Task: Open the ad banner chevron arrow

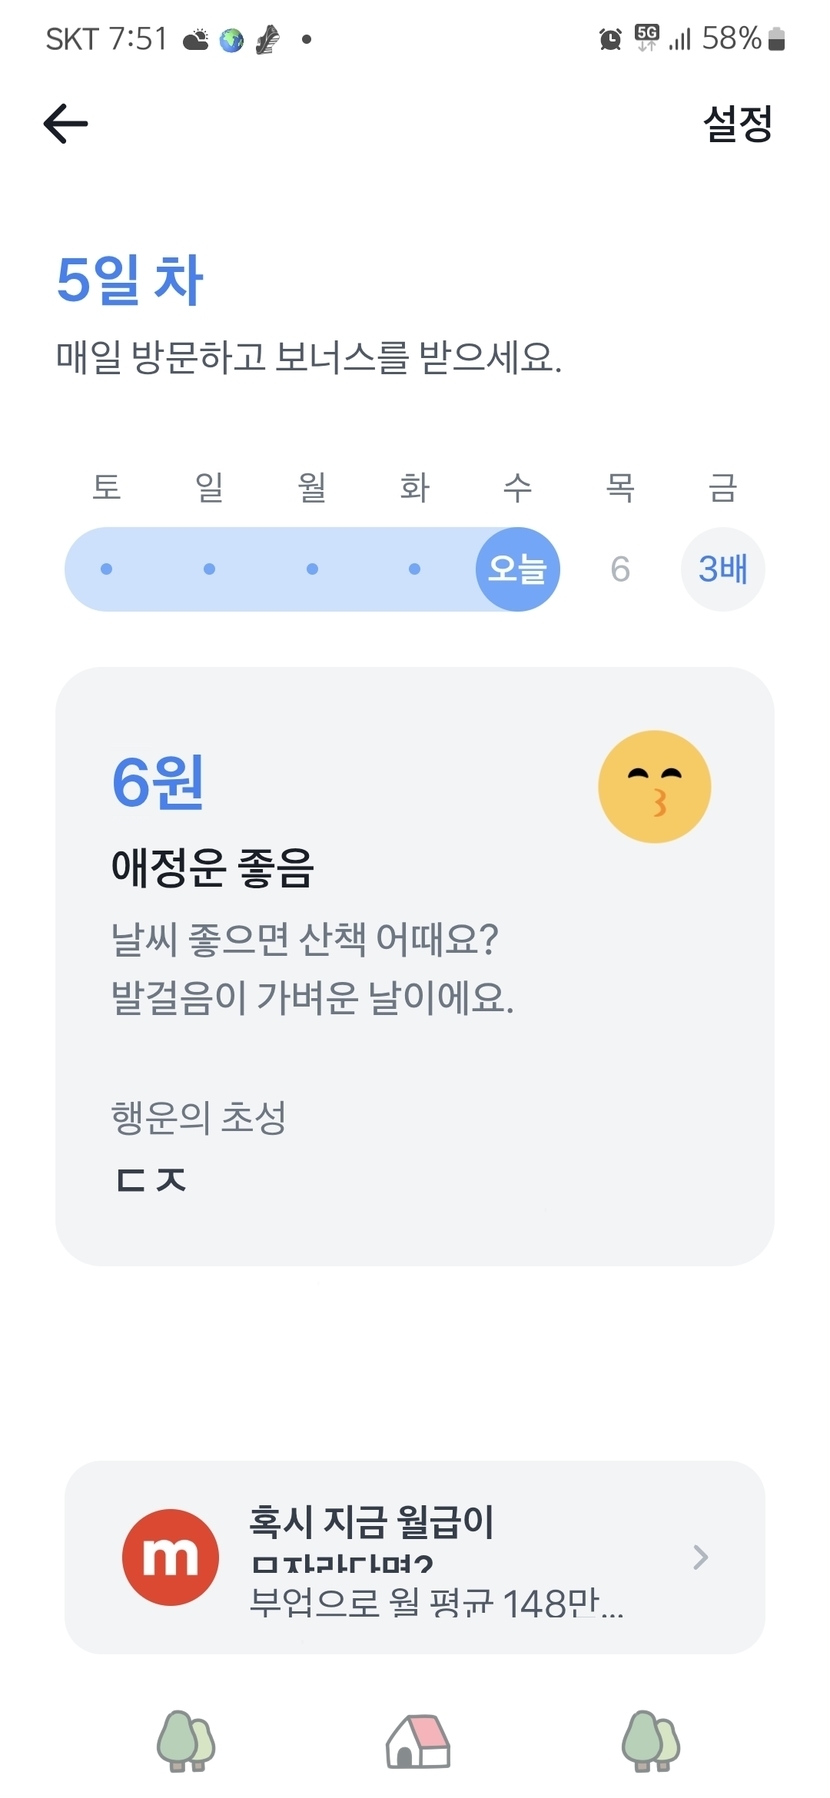Action: click(x=701, y=1557)
